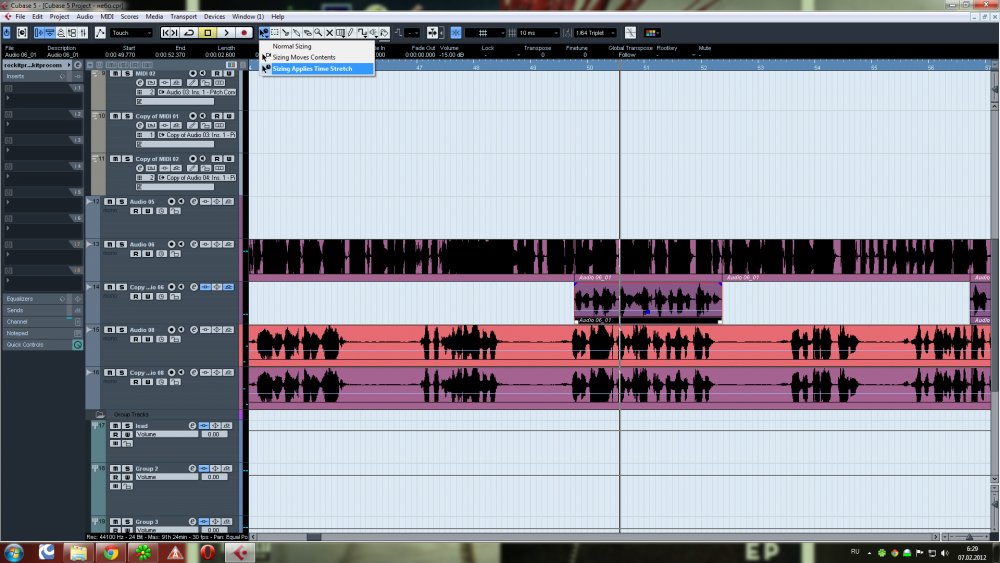Open the Devices menu
The image size is (1000, 563).
pos(214,17)
